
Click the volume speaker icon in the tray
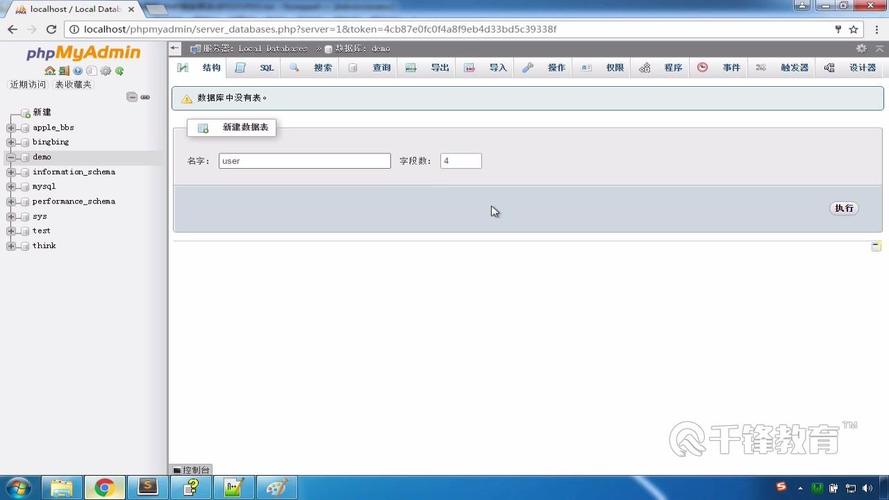[867, 488]
